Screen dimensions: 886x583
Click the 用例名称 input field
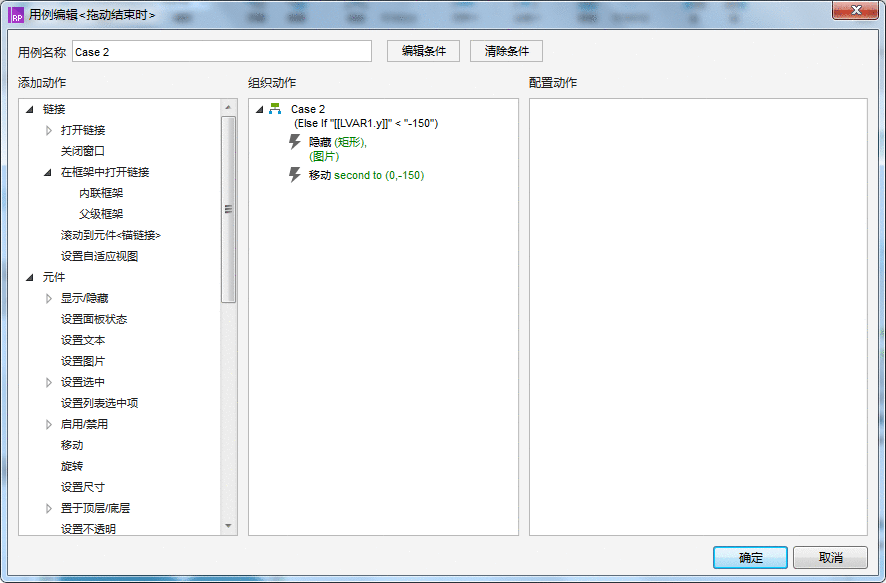click(x=222, y=51)
